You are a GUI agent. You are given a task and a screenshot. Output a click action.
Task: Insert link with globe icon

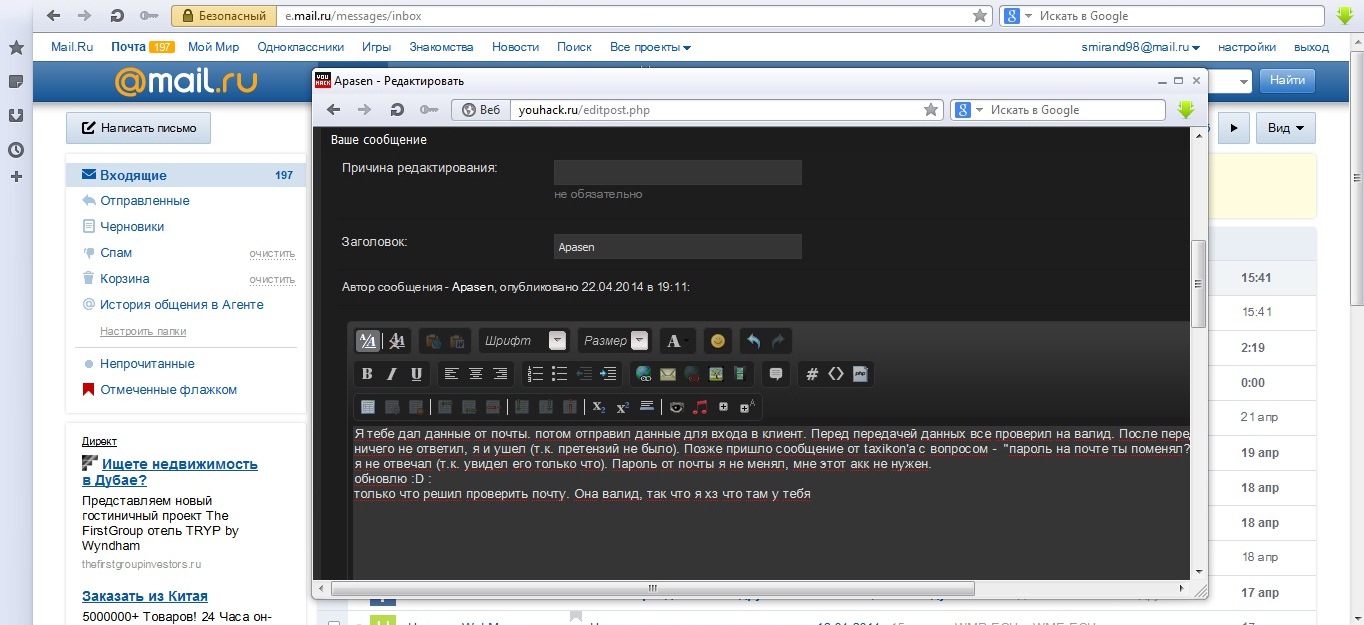coord(643,374)
